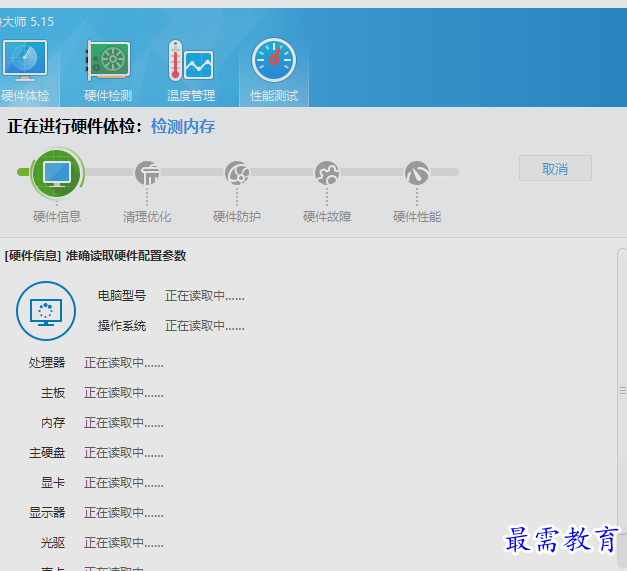Click the 大师 5.15 title text
This screenshot has width=627, height=571.
pos(27,22)
